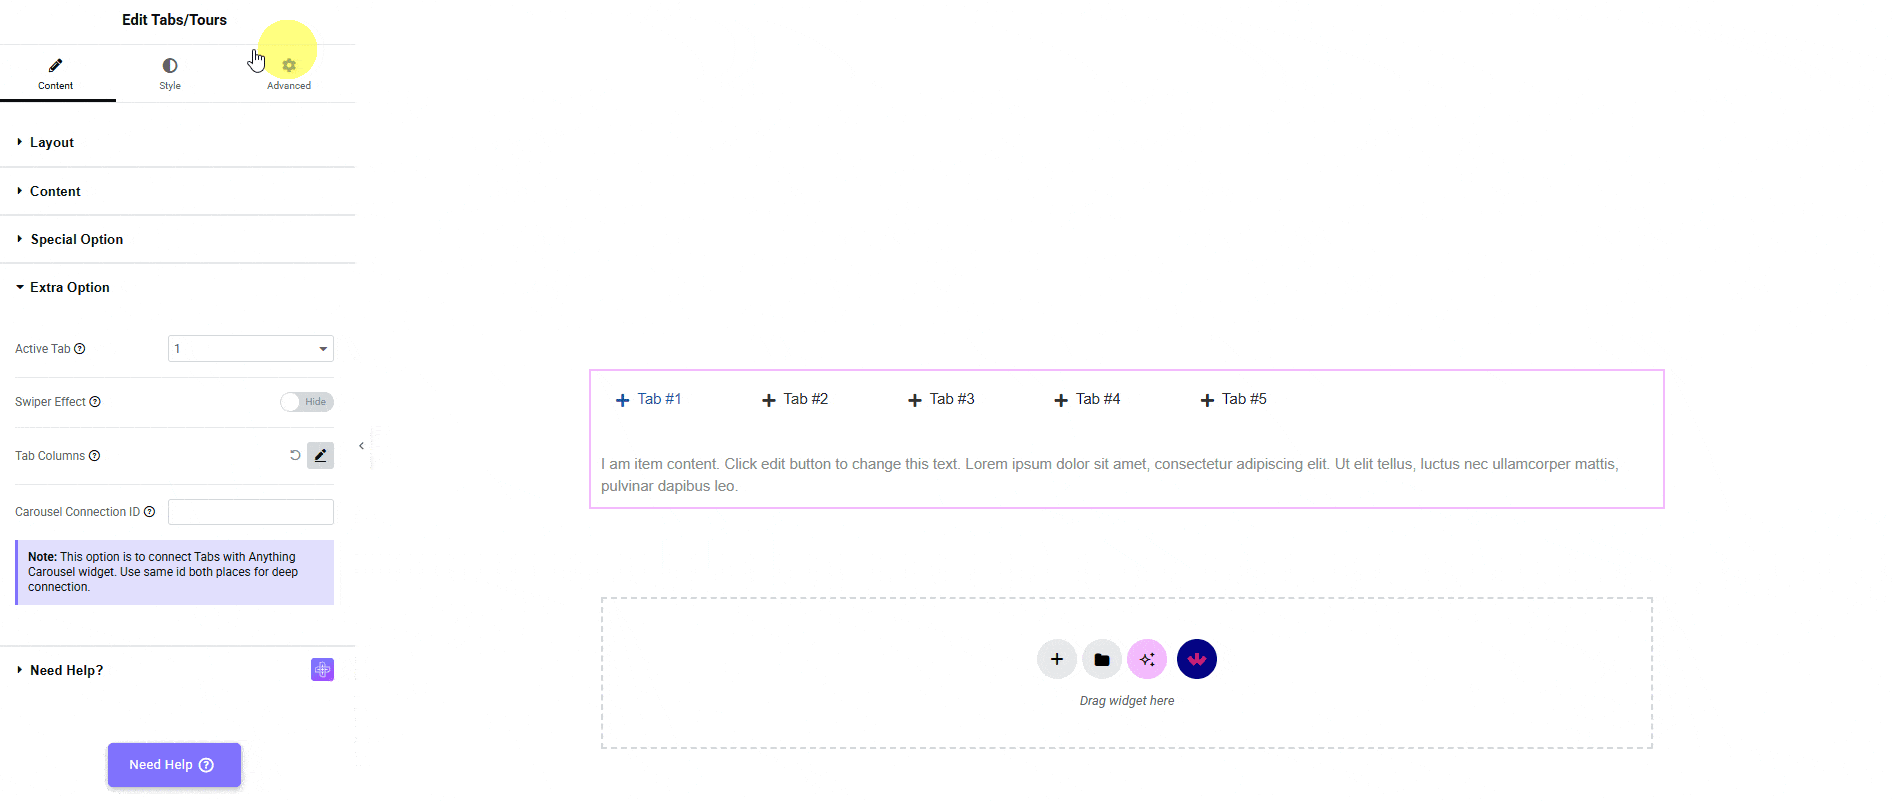Click the Edit Tabs/Tours panel title

coord(174,20)
